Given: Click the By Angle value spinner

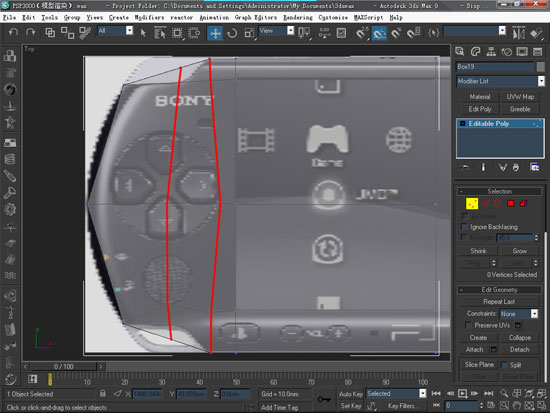Looking at the screenshot, I should 536,238.
